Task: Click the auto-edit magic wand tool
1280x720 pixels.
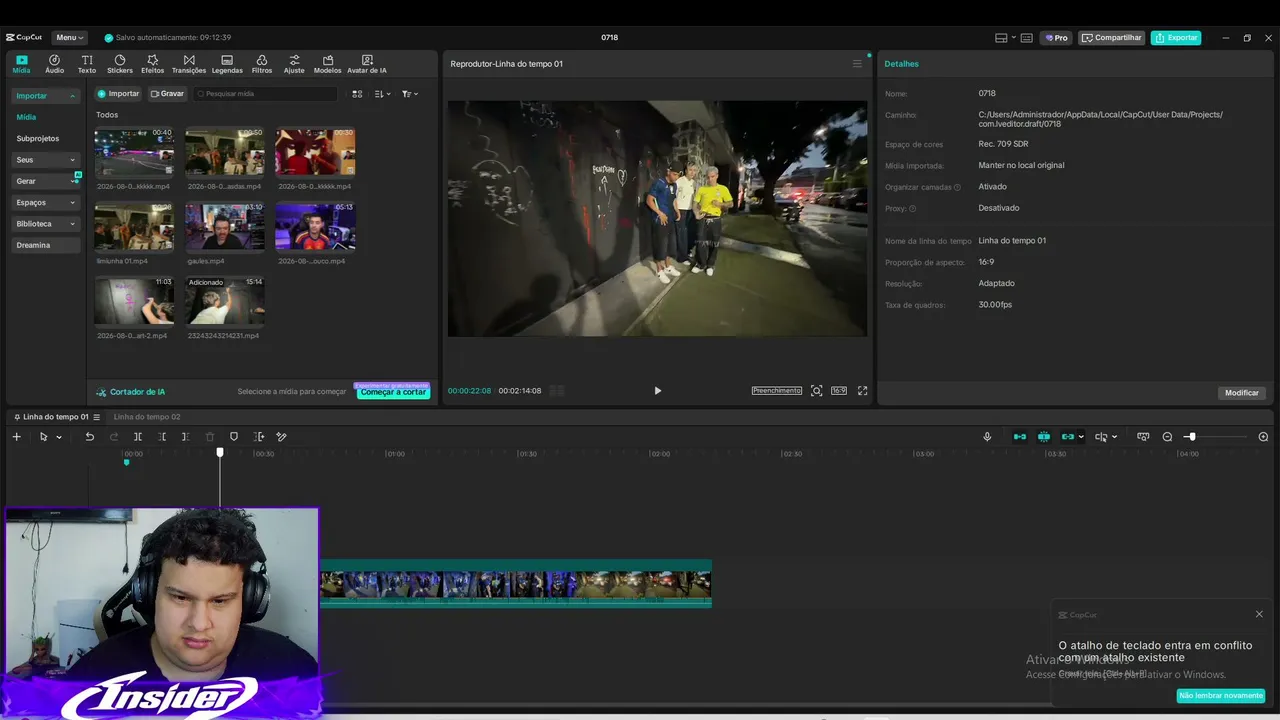Action: point(281,437)
